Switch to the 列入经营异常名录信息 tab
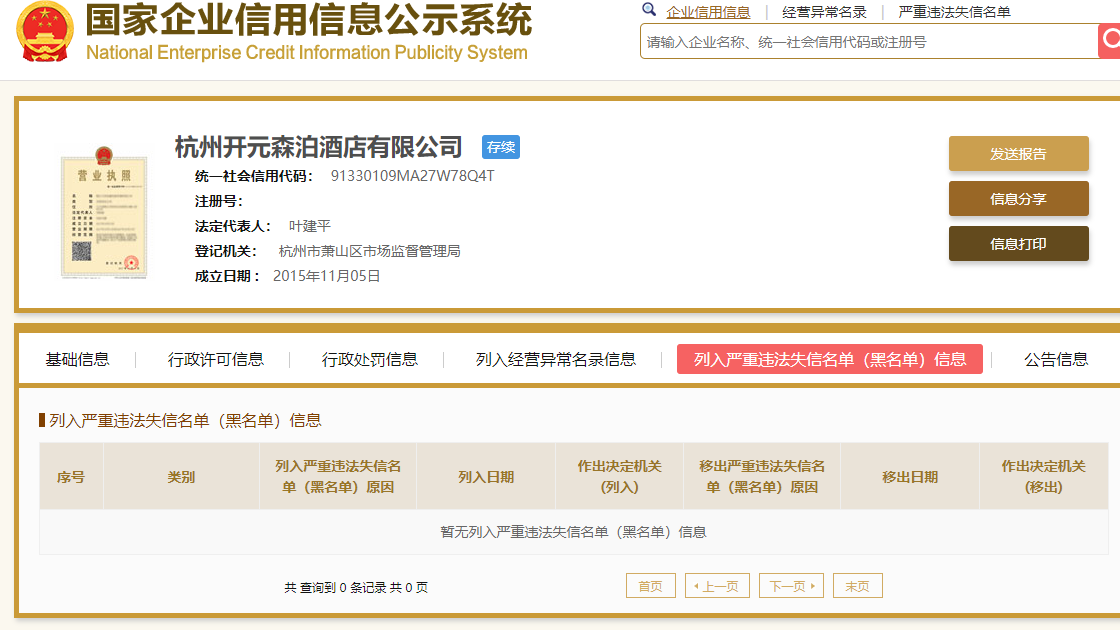1120x630 pixels. pos(556,359)
